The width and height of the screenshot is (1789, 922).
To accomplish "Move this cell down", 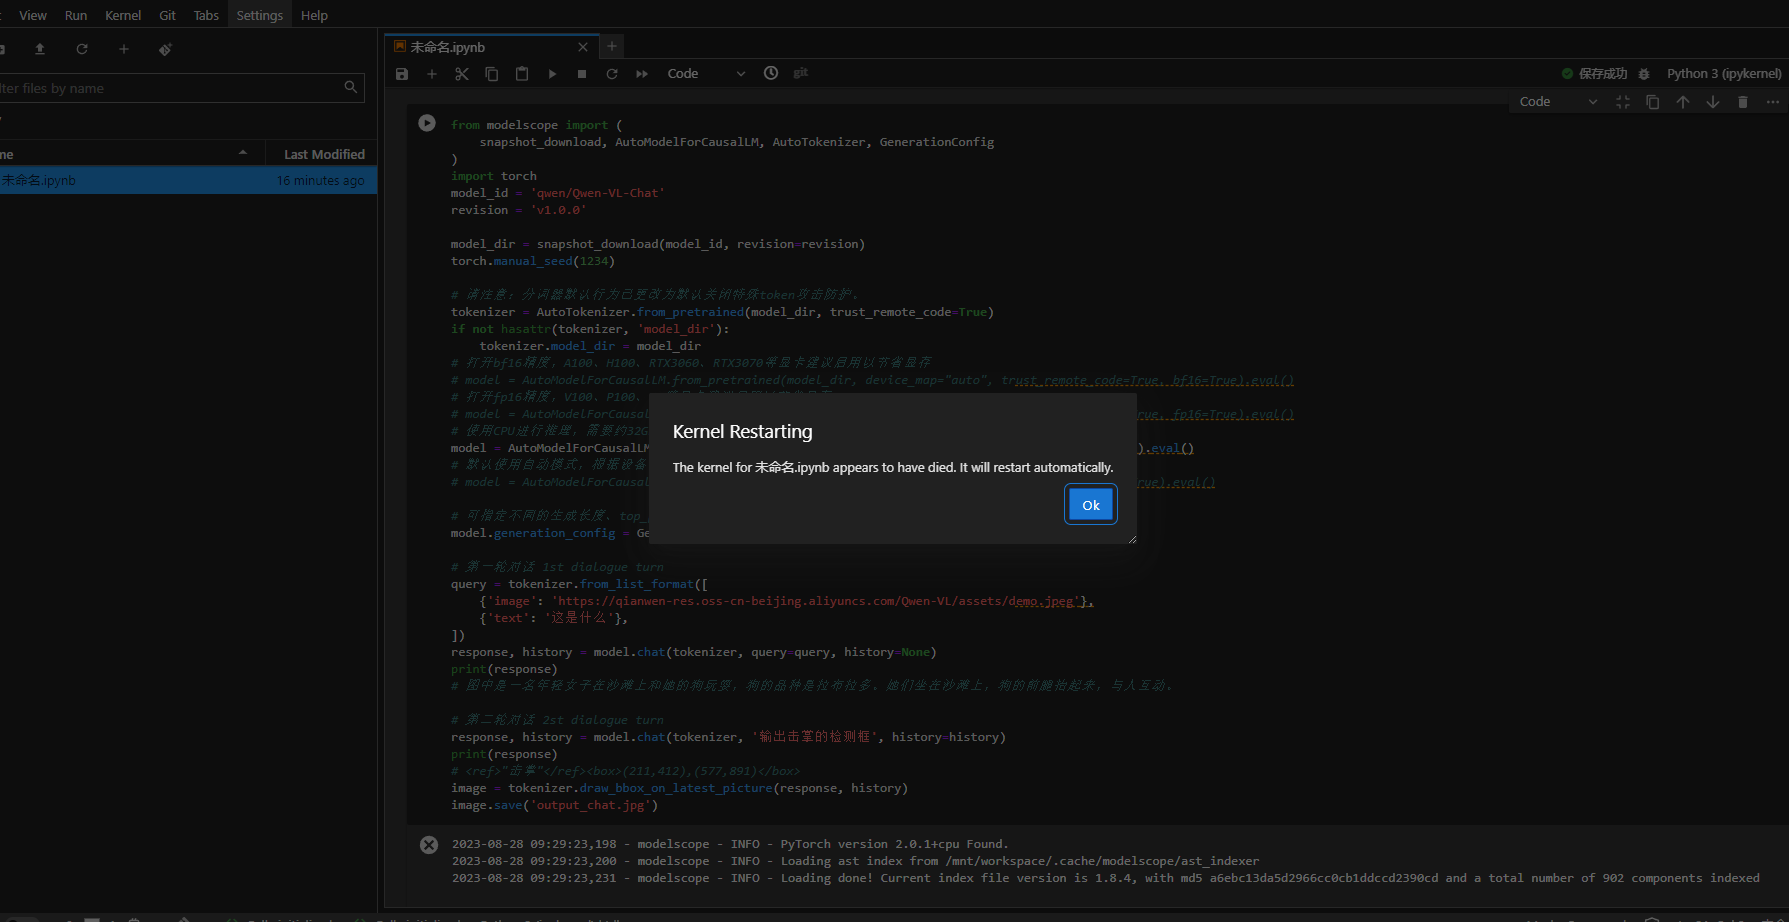I will coord(1713,102).
